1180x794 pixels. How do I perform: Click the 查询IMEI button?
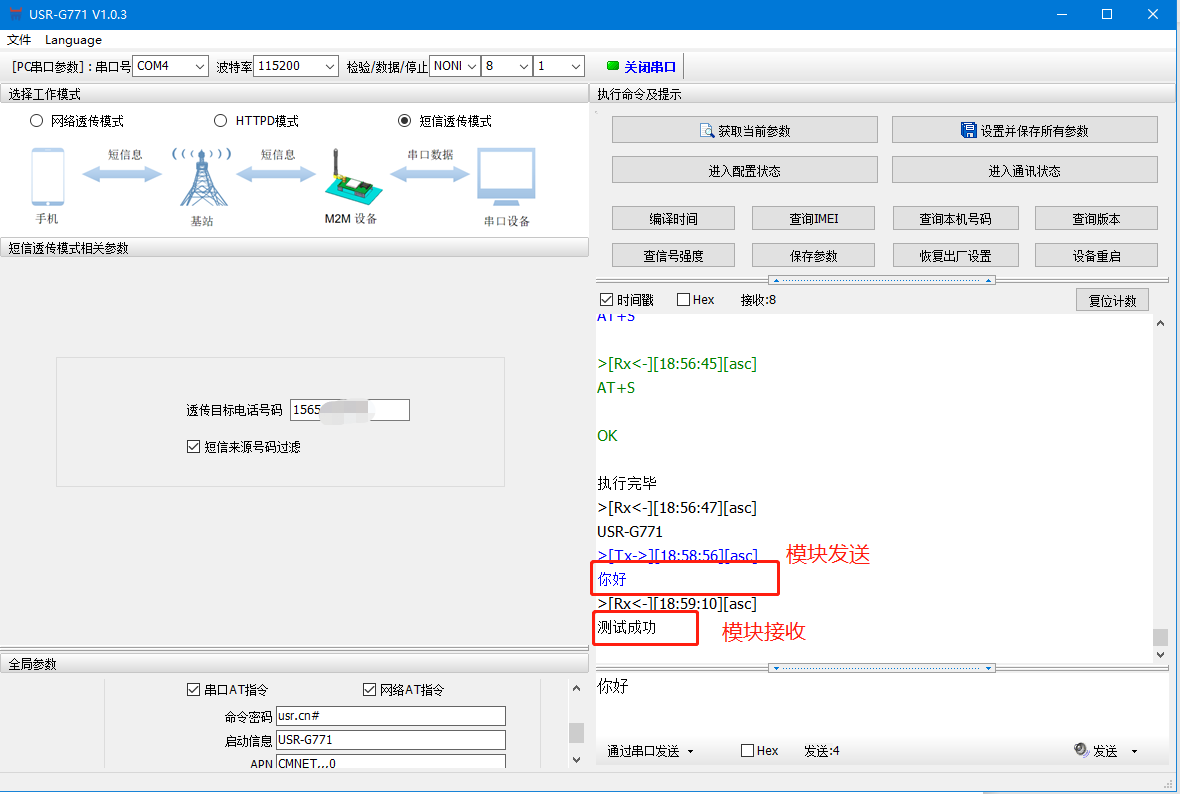point(813,218)
